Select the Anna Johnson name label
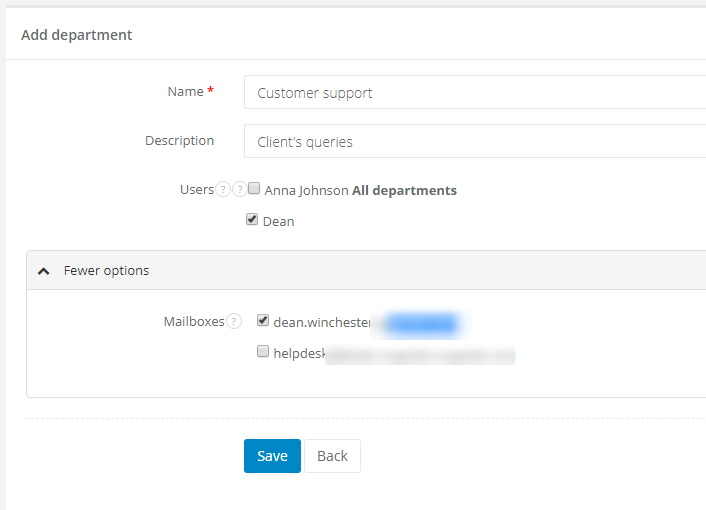Image resolution: width=706 pixels, height=510 pixels. point(306,190)
